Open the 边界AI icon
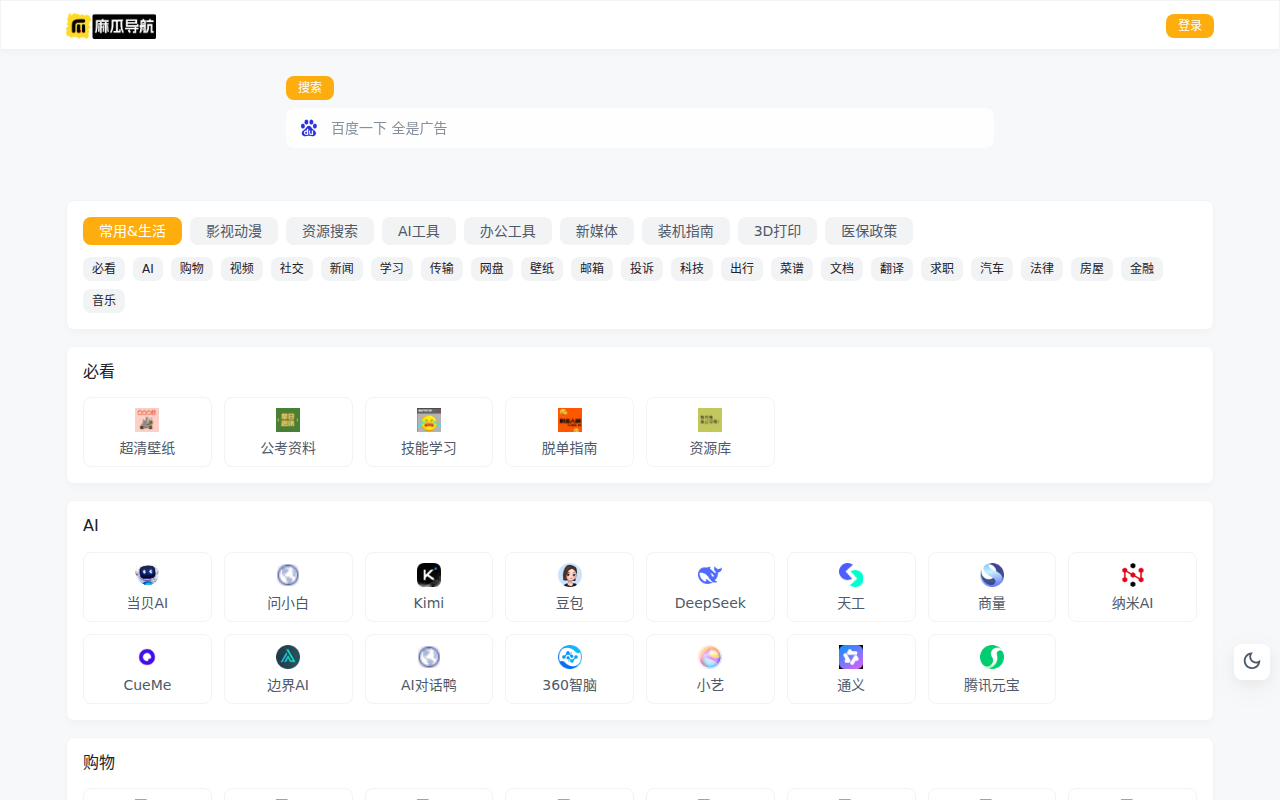 (x=288, y=657)
